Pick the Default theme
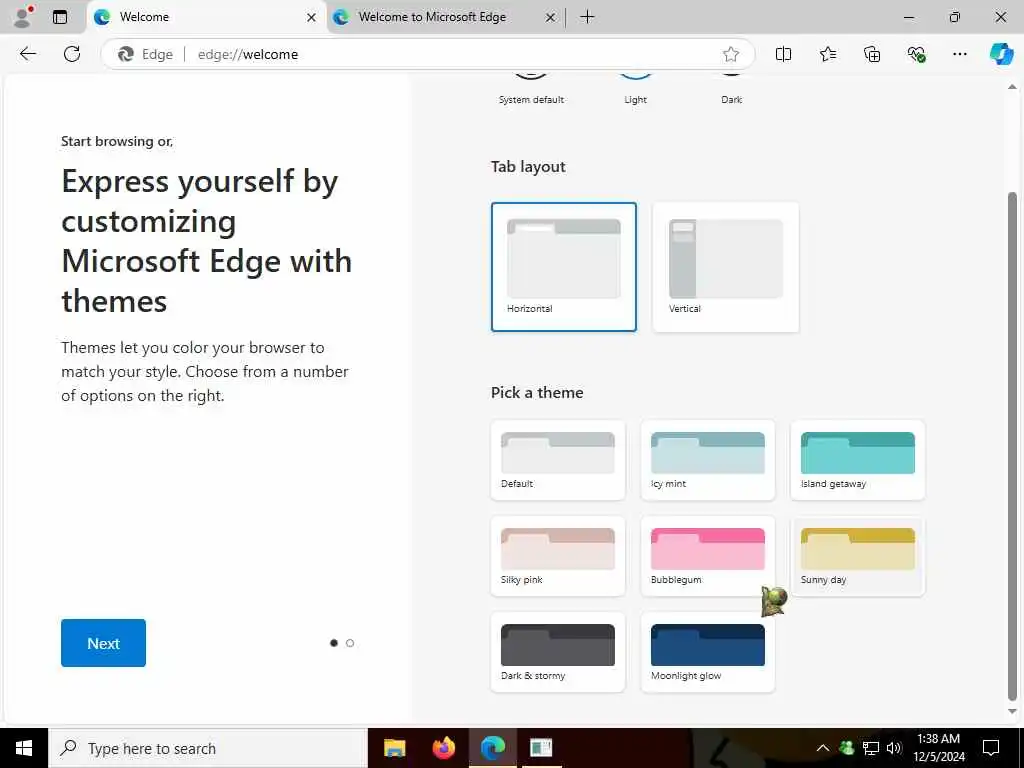 pos(558,460)
